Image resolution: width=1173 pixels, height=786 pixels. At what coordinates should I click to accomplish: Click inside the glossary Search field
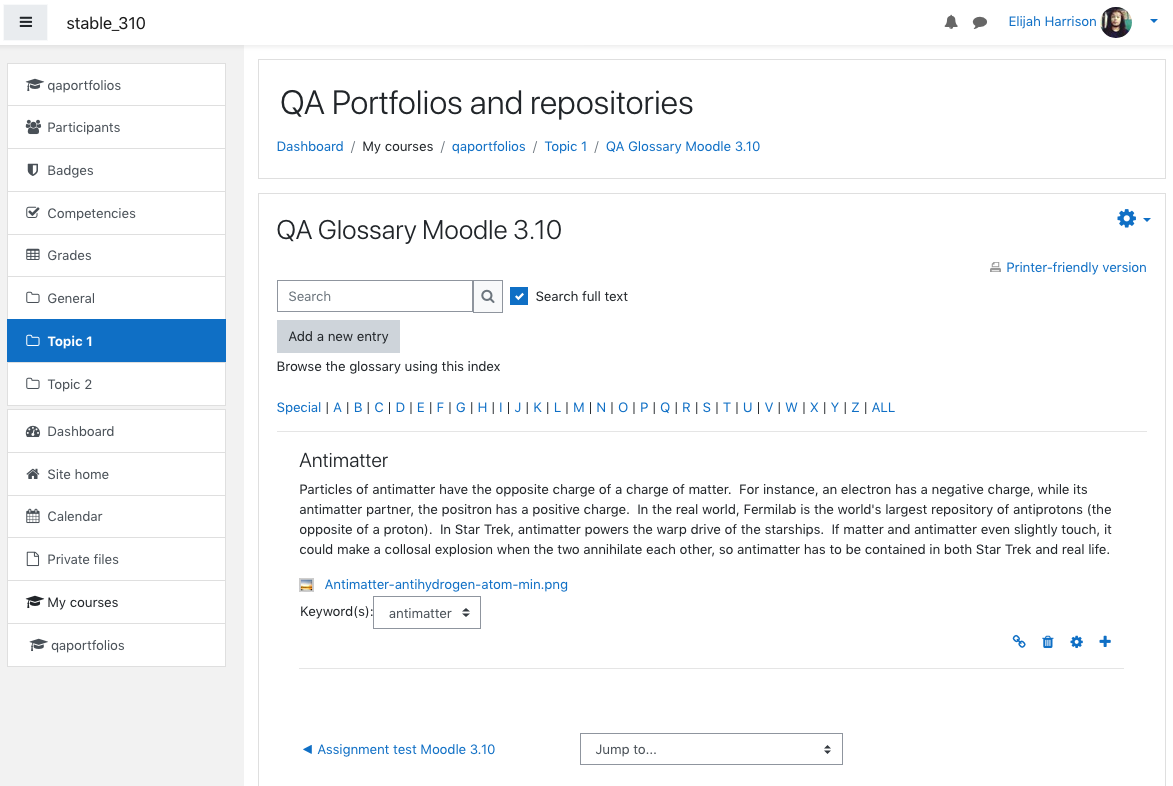[x=375, y=296]
